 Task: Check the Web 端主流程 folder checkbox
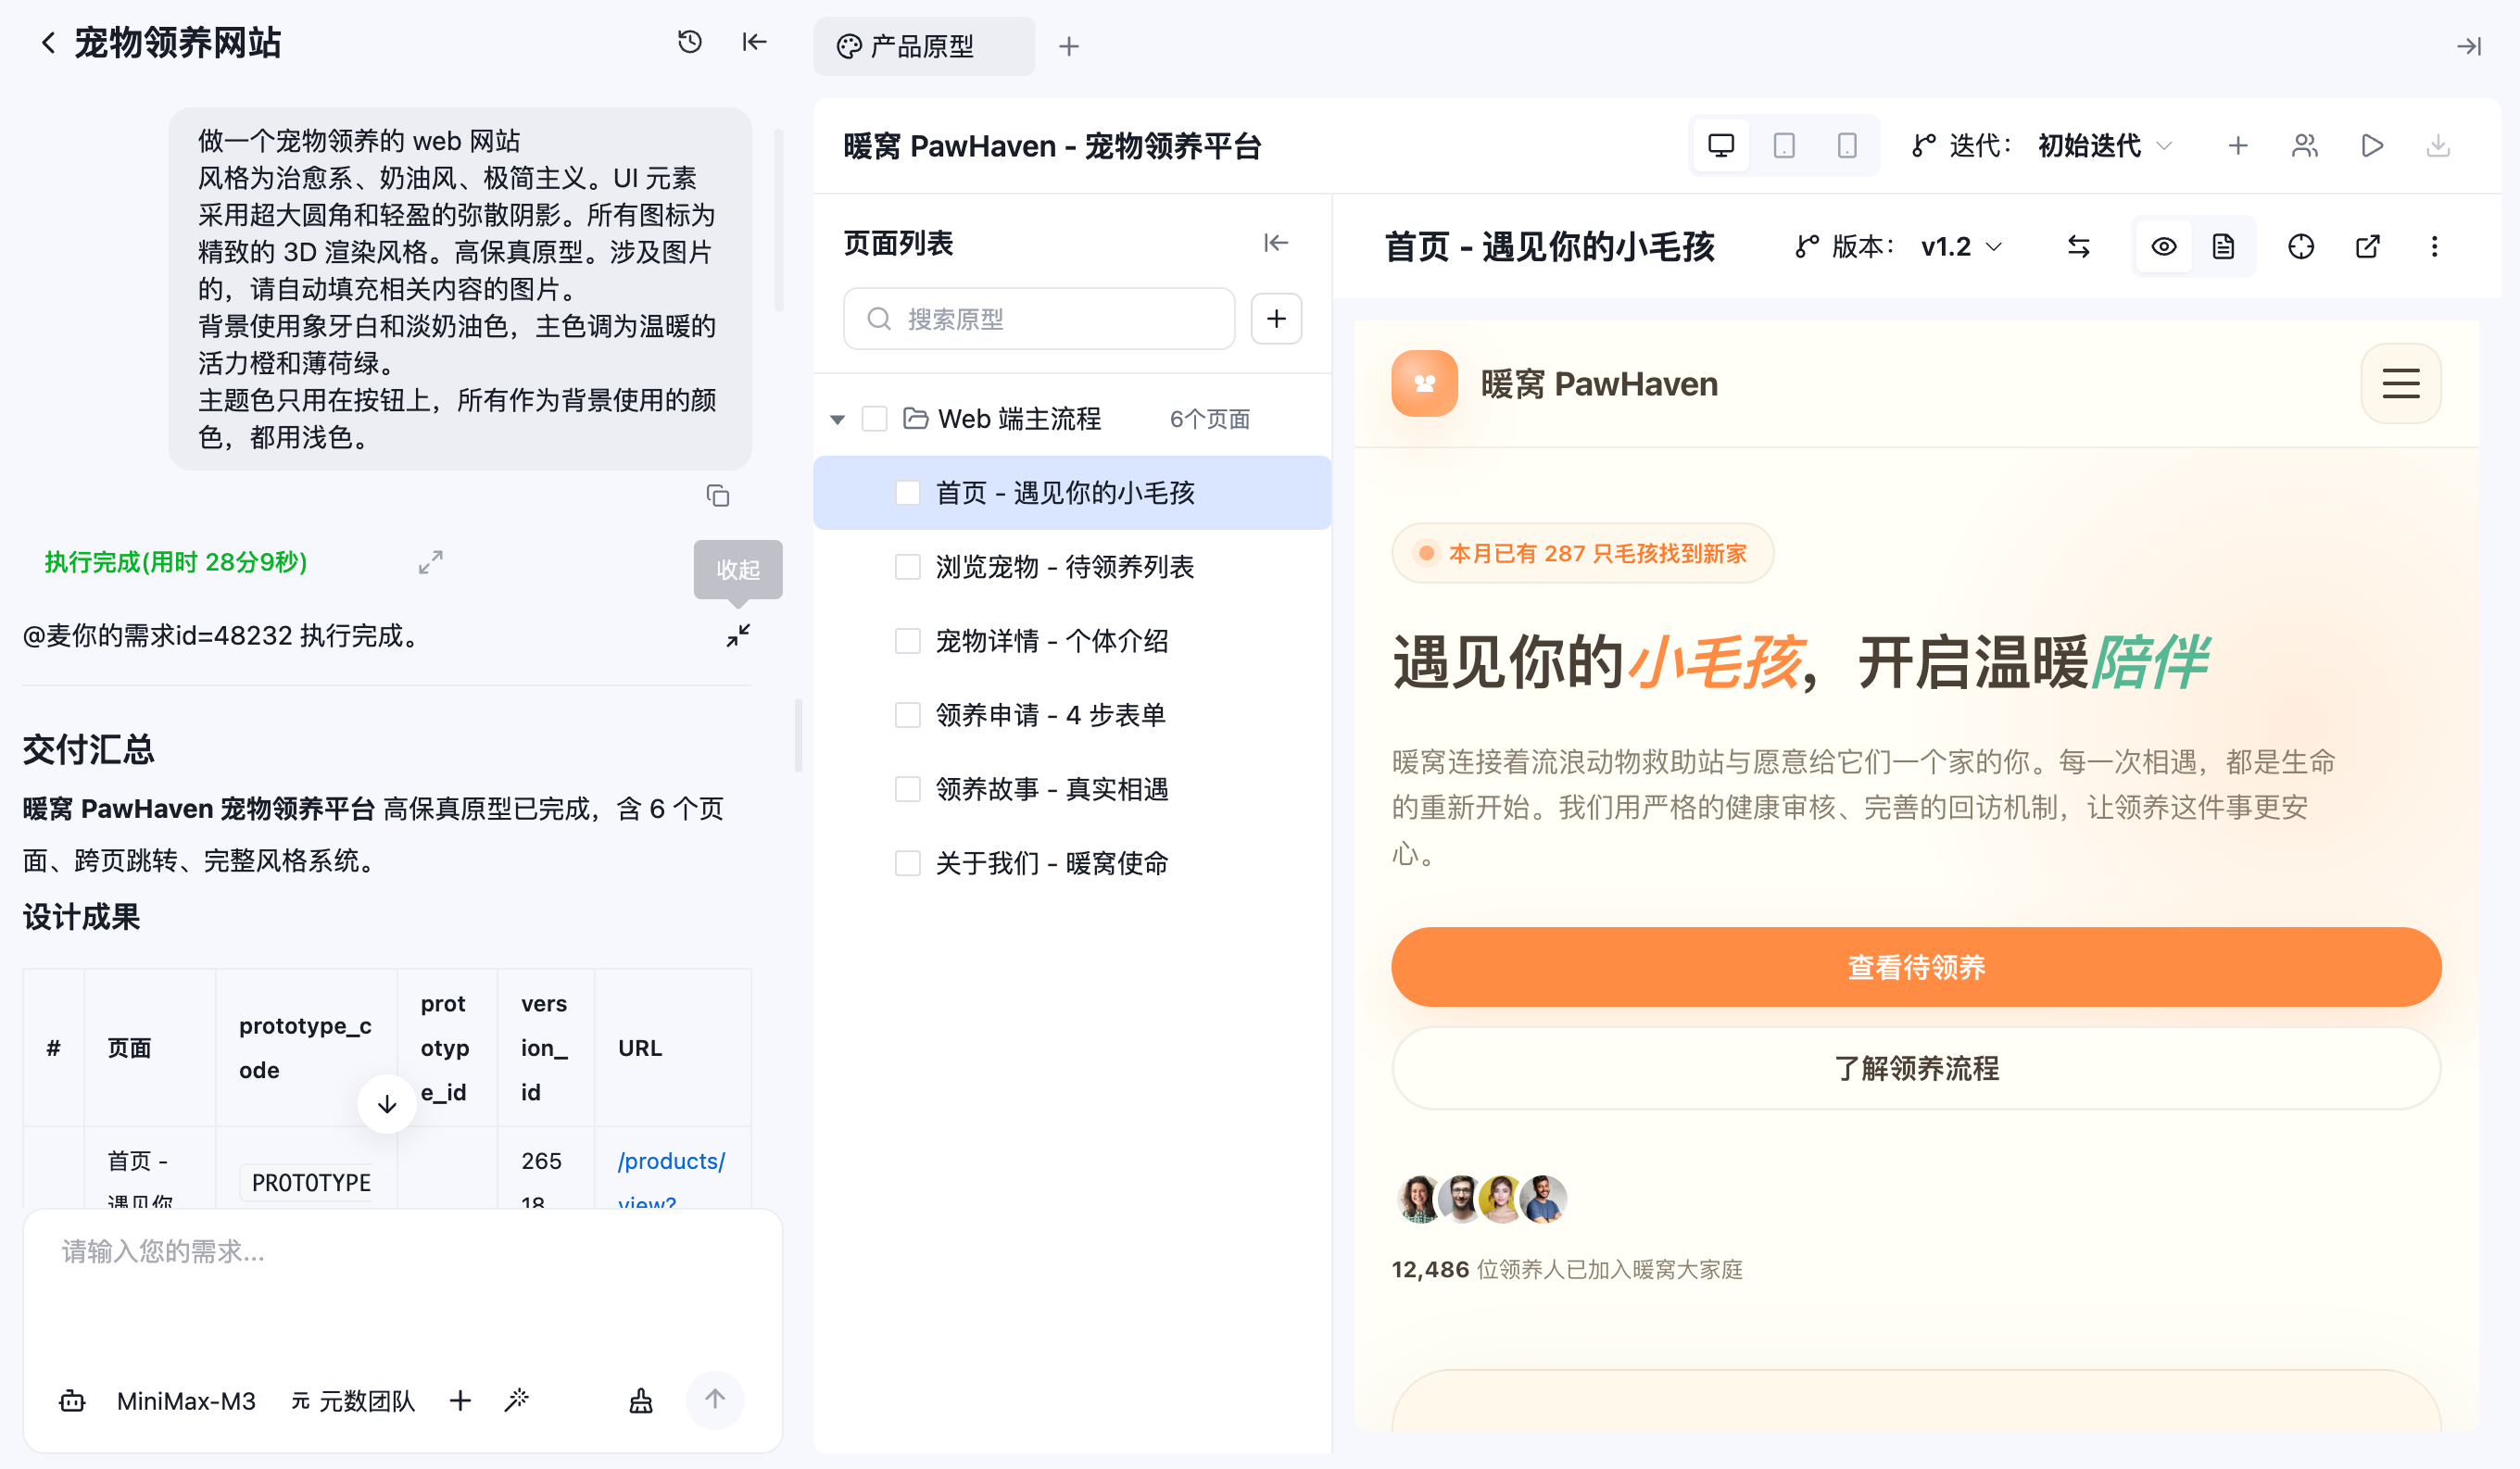(x=874, y=418)
